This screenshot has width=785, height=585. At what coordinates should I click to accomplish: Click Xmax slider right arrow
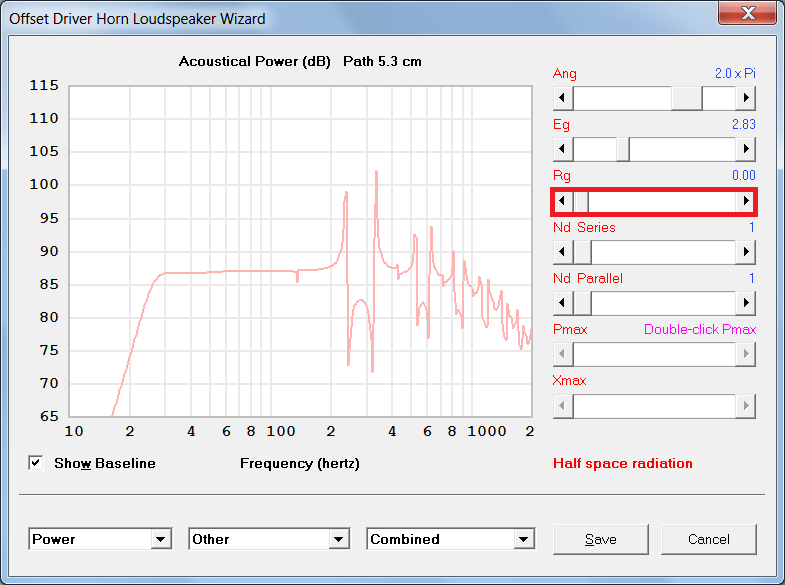click(745, 405)
